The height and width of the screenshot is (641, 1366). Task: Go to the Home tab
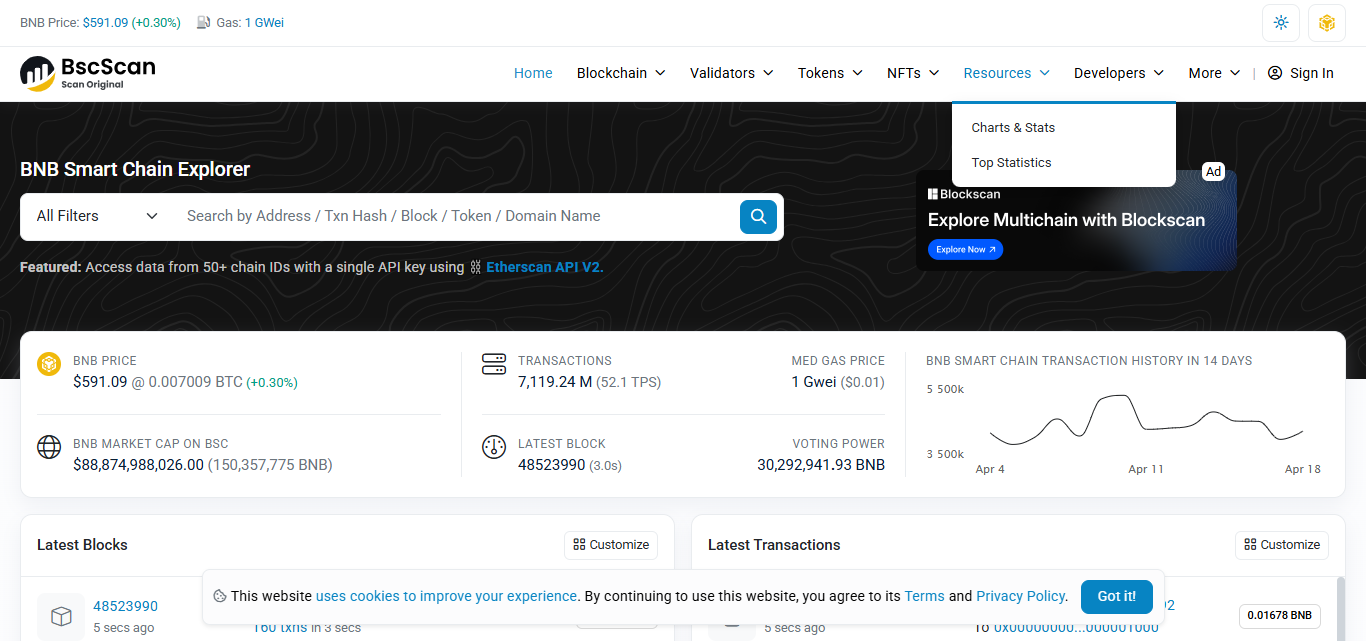point(533,73)
